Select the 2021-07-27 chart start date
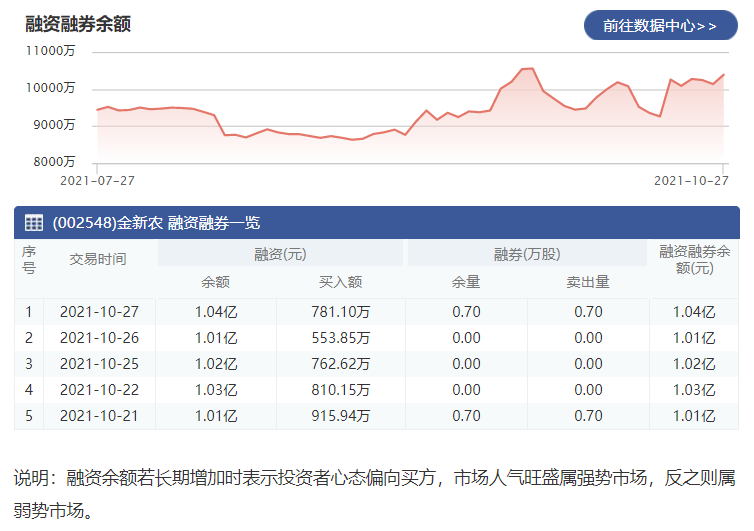The width and height of the screenshot is (754, 531). point(97,181)
